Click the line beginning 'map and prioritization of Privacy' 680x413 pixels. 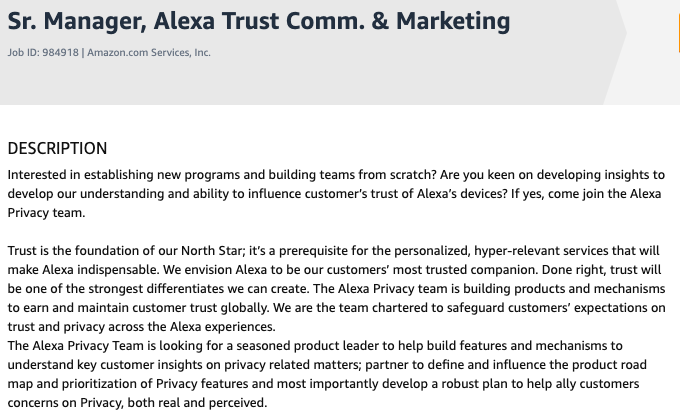[x=323, y=384]
